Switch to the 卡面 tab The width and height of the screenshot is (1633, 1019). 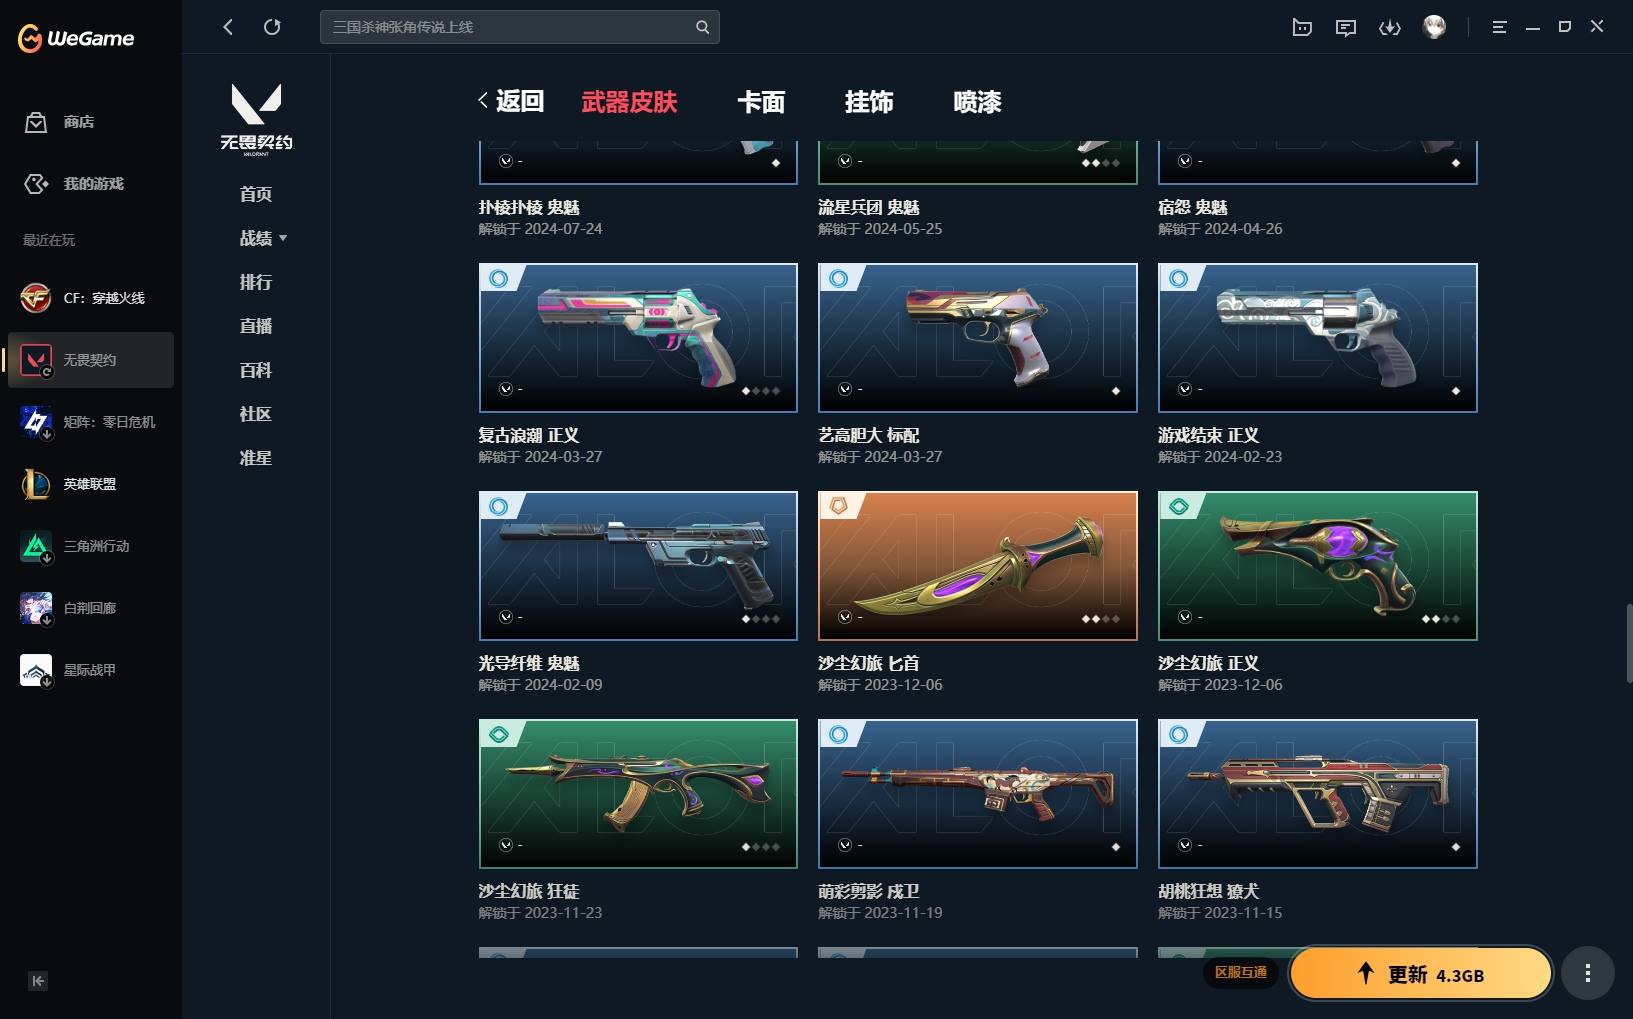[761, 102]
